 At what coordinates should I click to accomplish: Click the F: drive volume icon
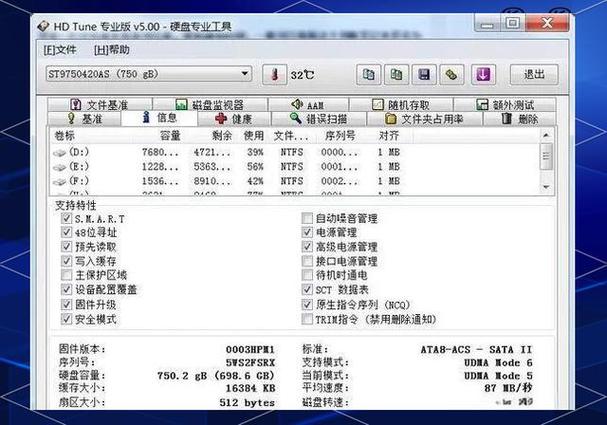pyautogui.click(x=59, y=182)
